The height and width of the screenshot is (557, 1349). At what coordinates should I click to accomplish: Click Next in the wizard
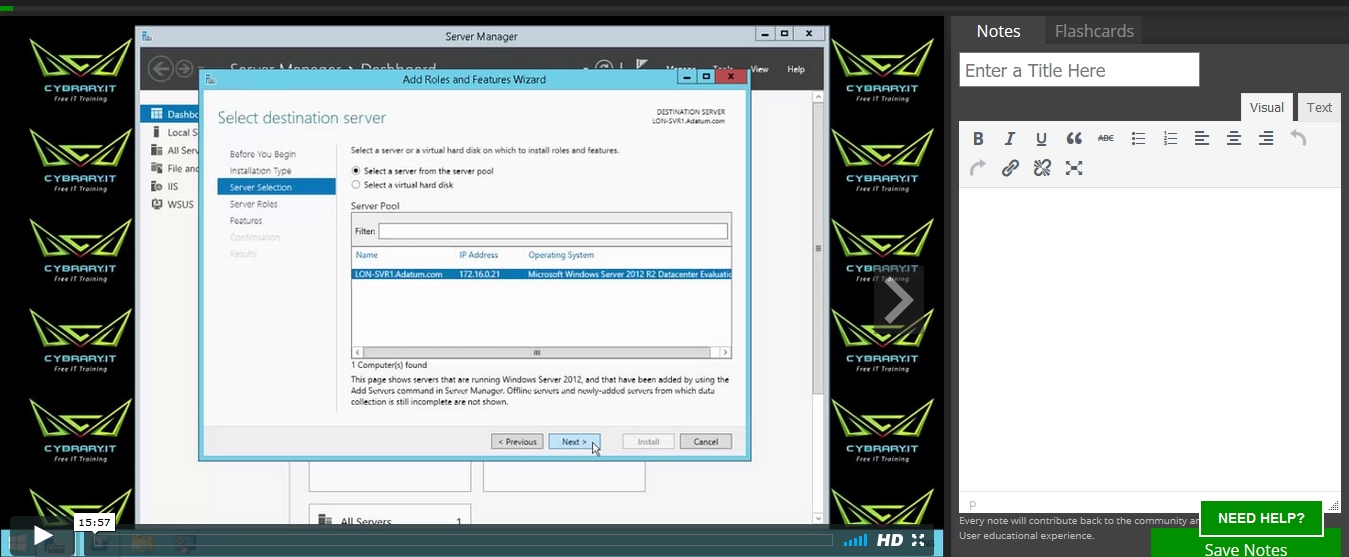574,441
